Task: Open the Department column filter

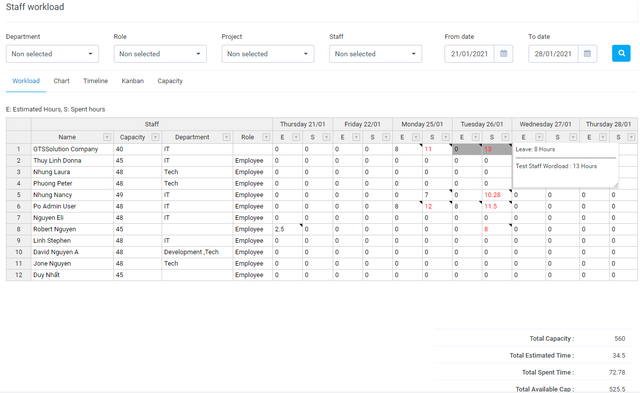Action: coord(226,137)
